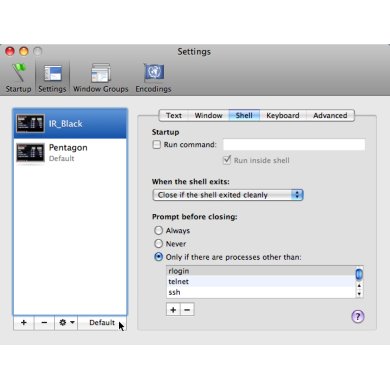
Task: Switch to the Advanced tab
Action: [x=330, y=116]
